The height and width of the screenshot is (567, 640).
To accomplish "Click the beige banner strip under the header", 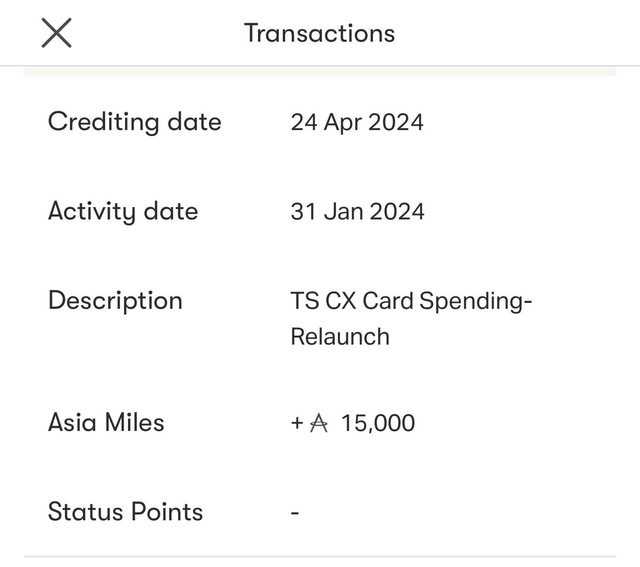I will 320,72.
